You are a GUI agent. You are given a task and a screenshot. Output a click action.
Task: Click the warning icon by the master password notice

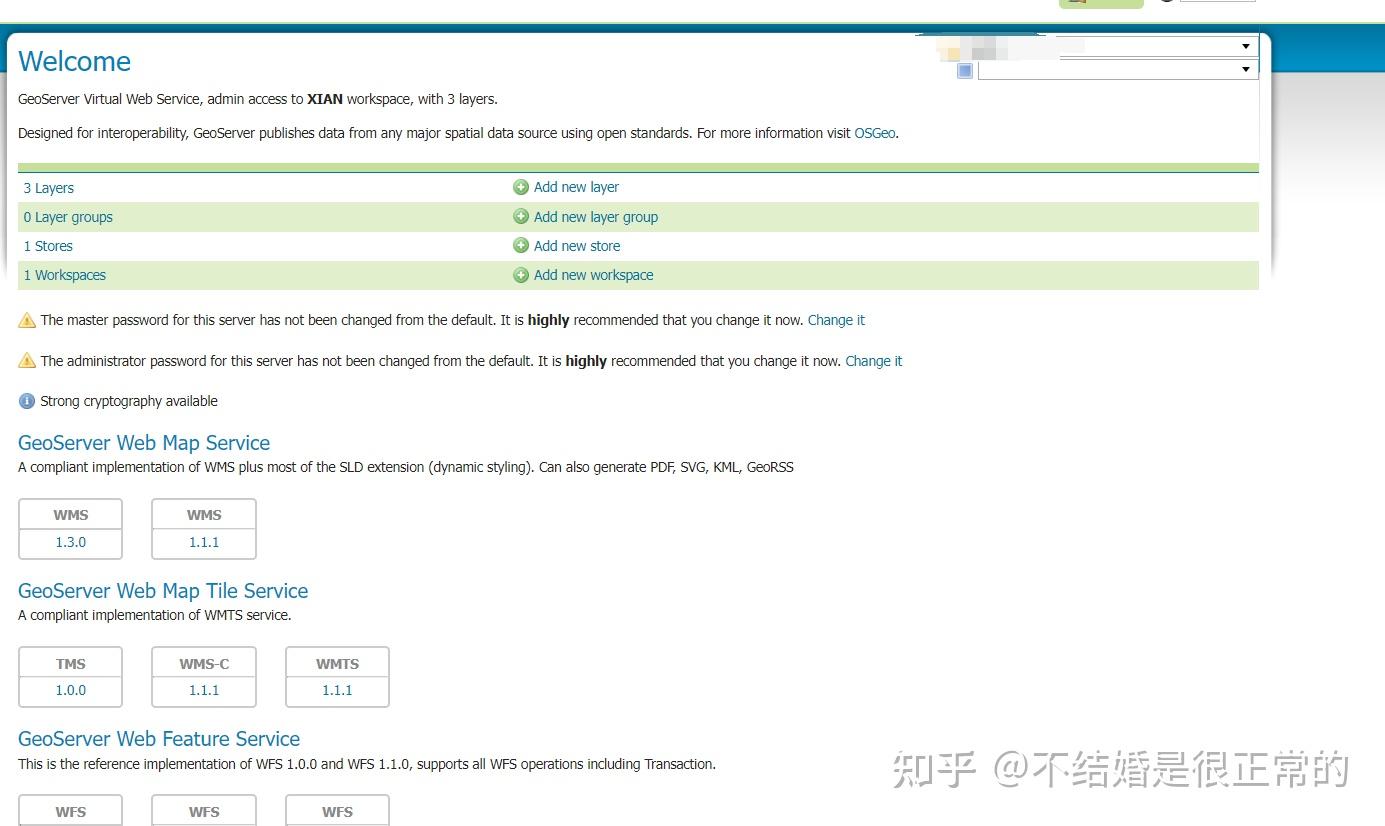(x=26, y=319)
